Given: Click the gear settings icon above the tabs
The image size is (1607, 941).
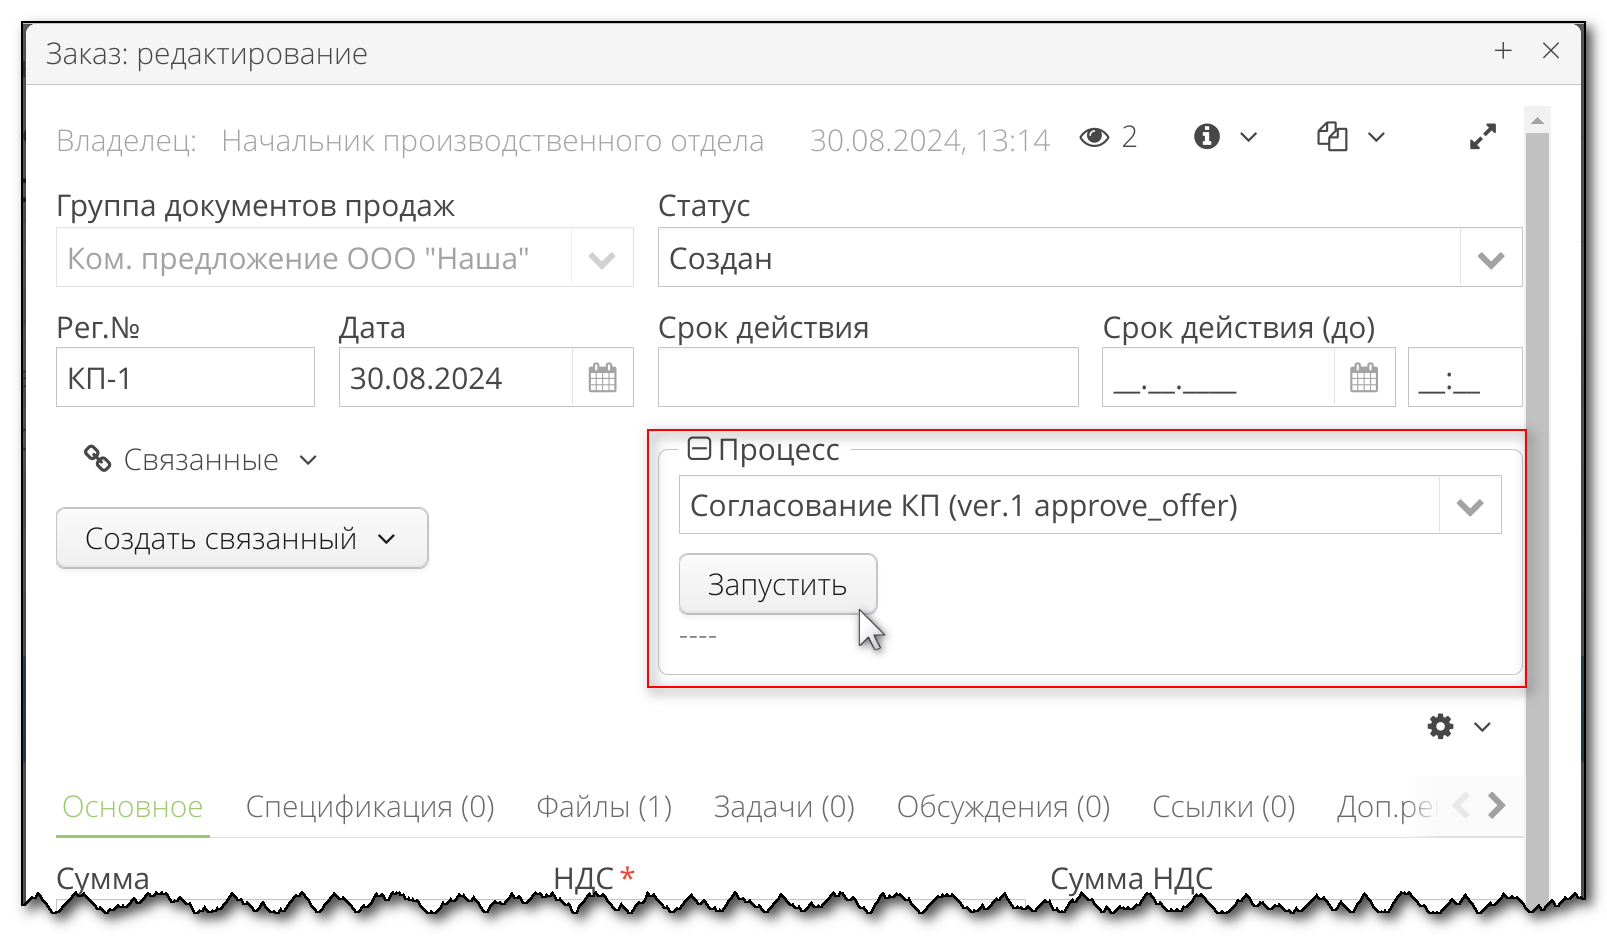Looking at the screenshot, I should 1439,727.
